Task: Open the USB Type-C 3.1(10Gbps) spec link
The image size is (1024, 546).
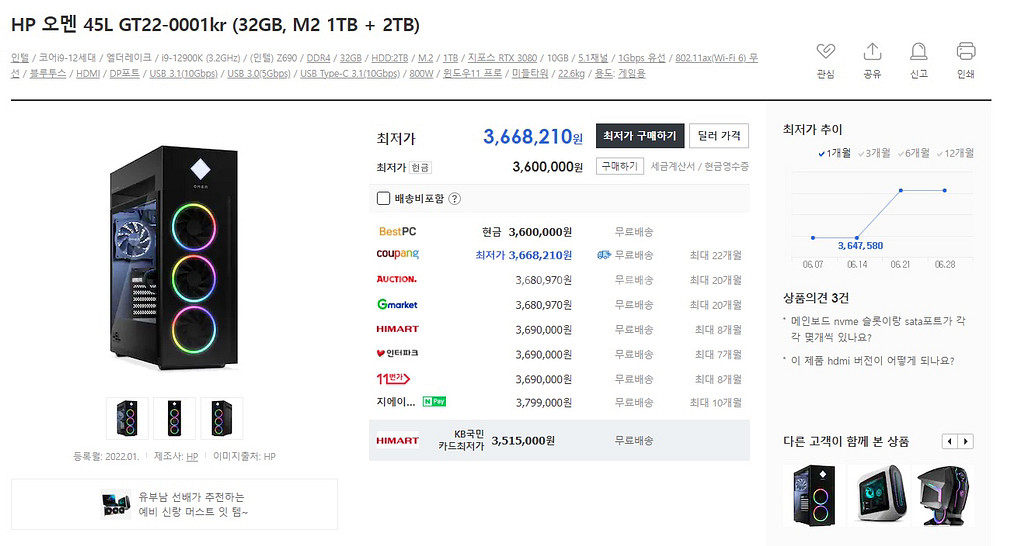Action: coord(350,74)
